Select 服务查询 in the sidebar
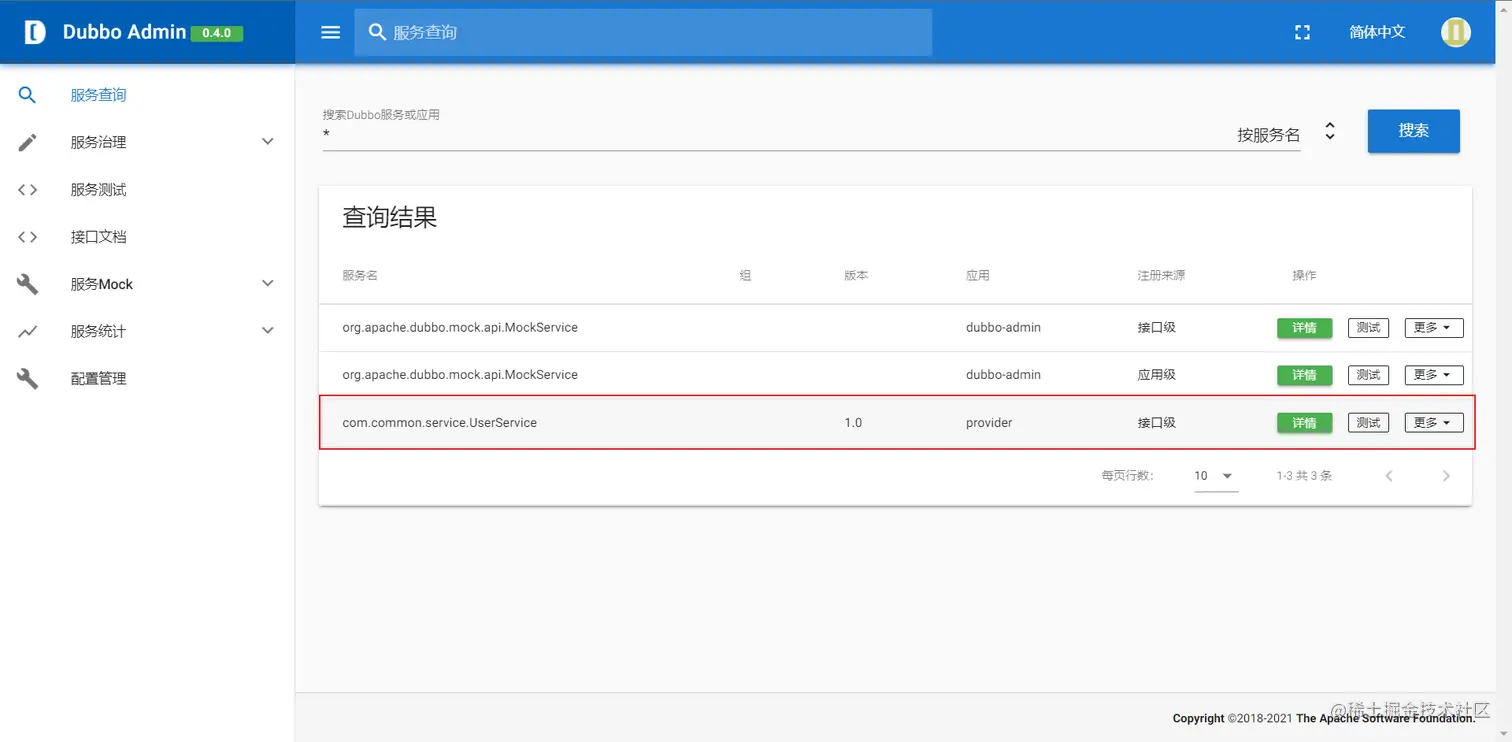The image size is (1512, 742). pyautogui.click(x=98, y=95)
